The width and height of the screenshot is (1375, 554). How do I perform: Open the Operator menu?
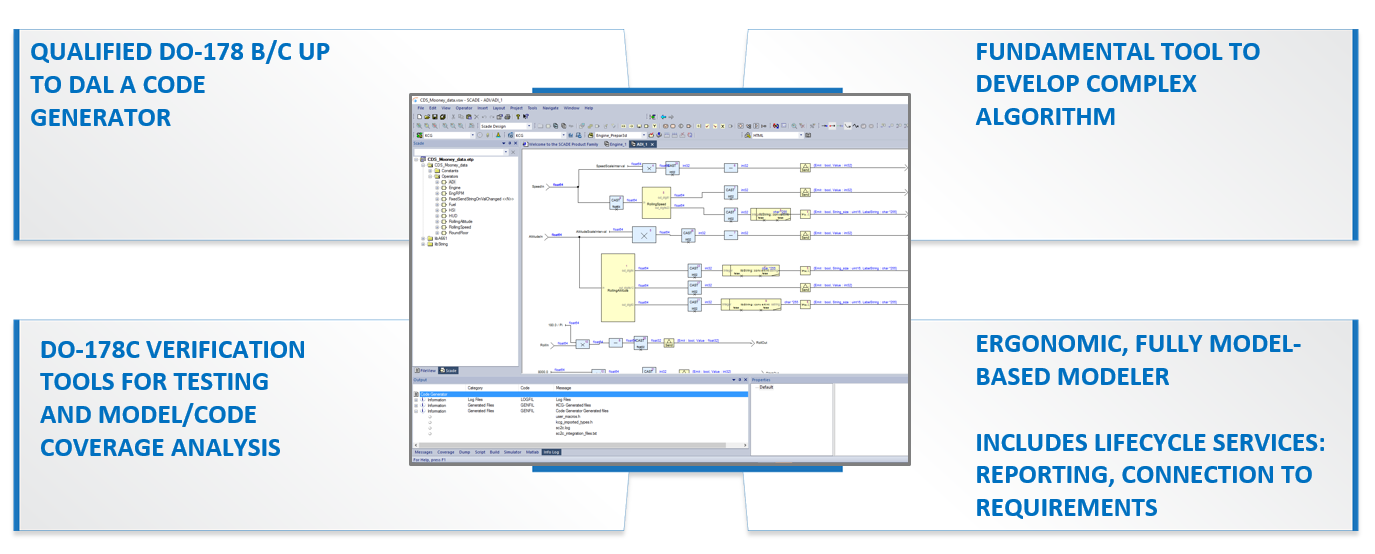coord(464,108)
